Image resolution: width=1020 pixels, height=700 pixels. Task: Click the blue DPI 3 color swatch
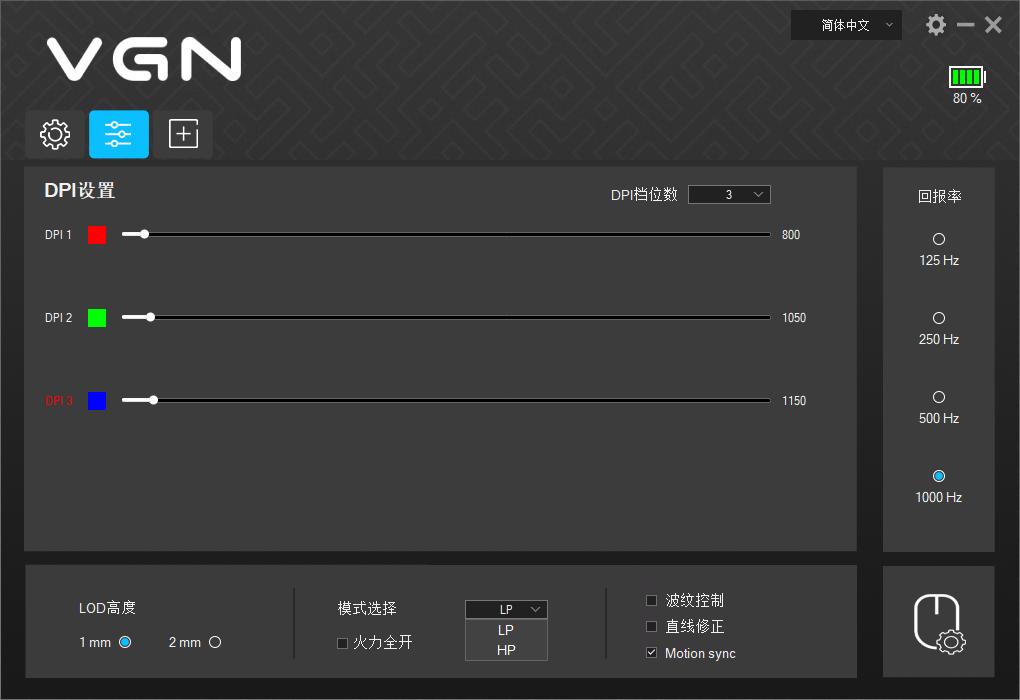97,401
